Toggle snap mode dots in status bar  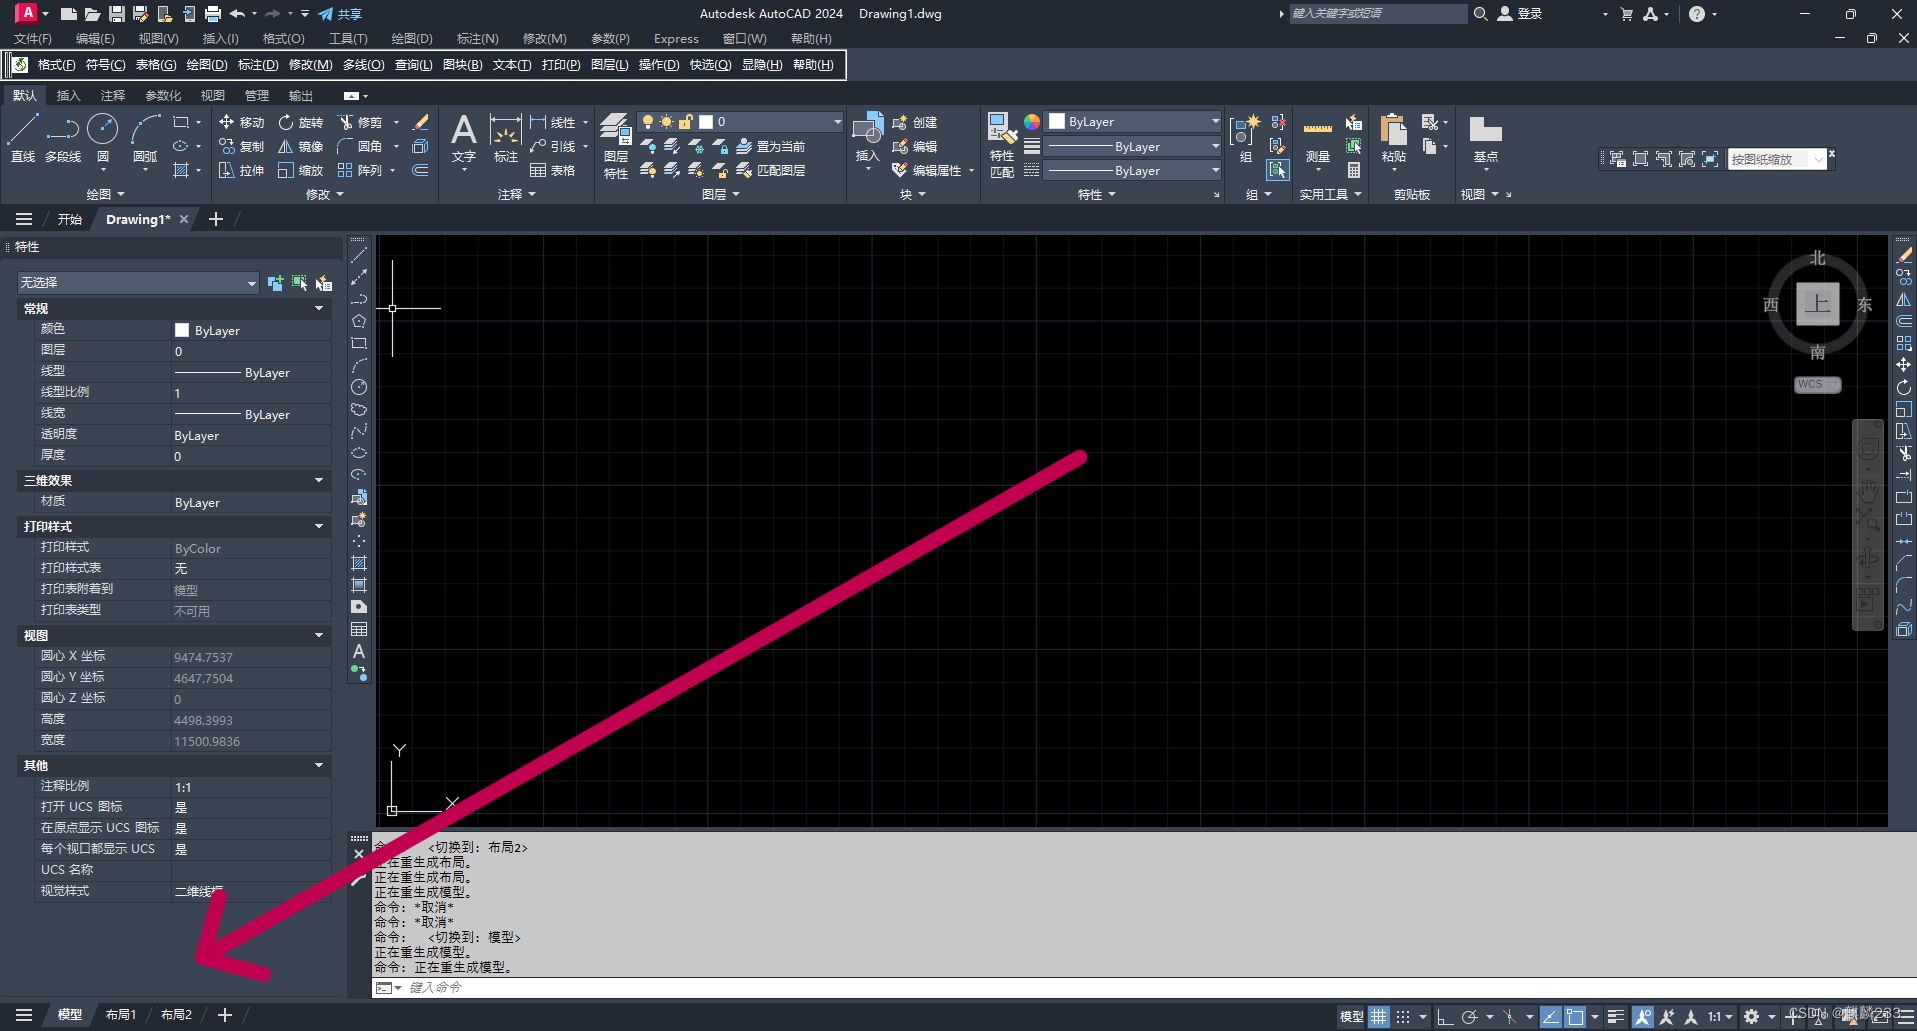(1403, 1016)
